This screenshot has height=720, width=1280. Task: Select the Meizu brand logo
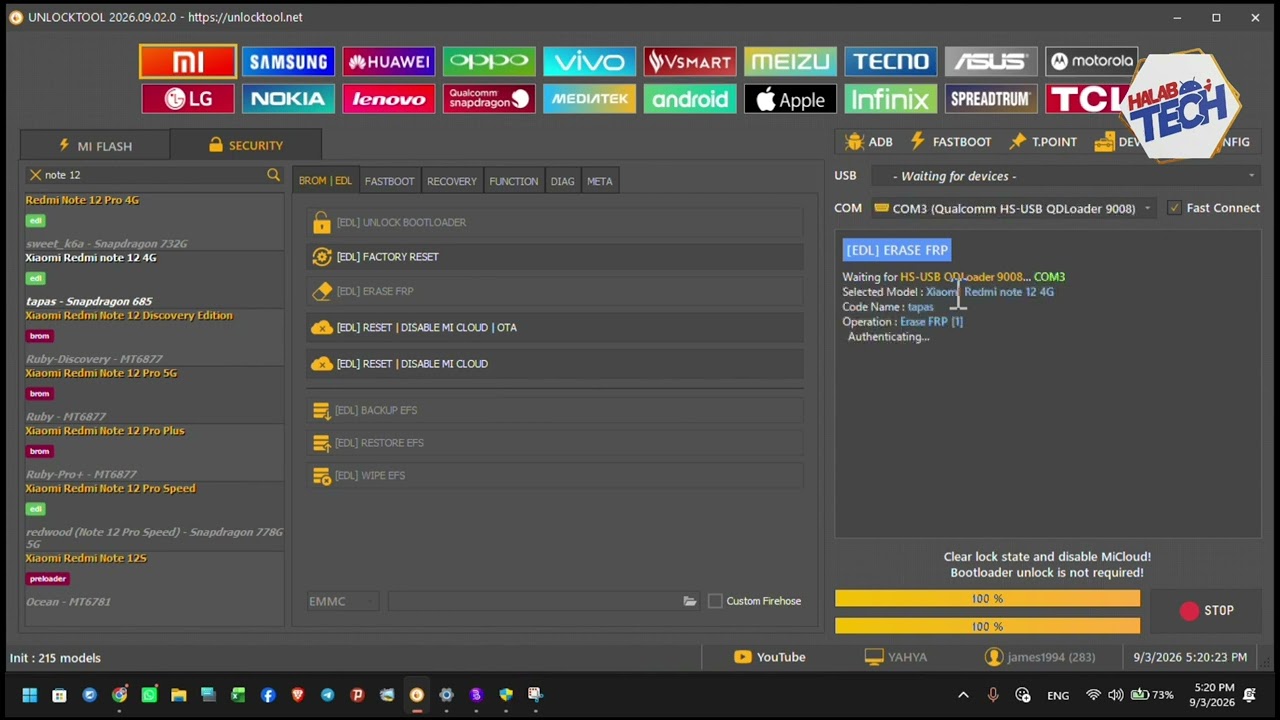[790, 62]
